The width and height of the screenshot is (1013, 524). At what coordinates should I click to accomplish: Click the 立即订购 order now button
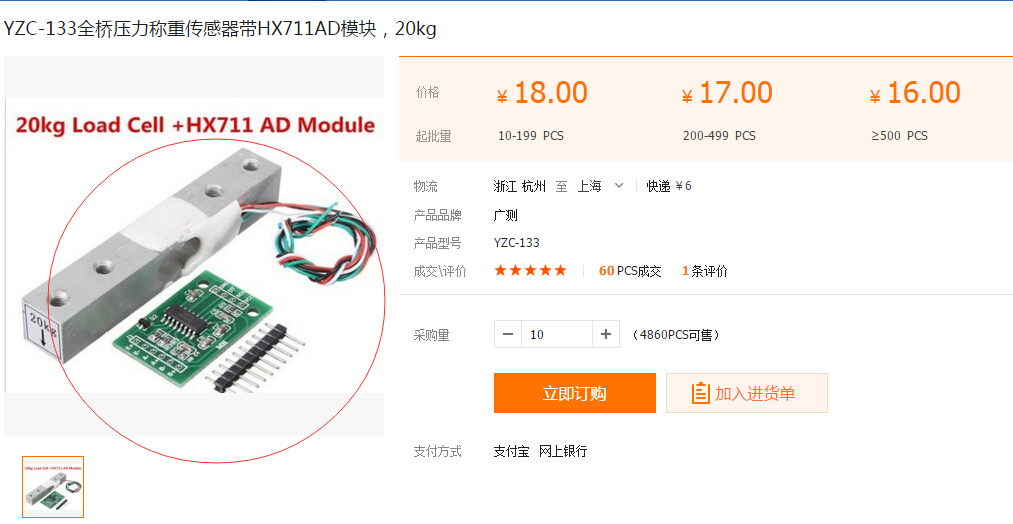click(574, 393)
